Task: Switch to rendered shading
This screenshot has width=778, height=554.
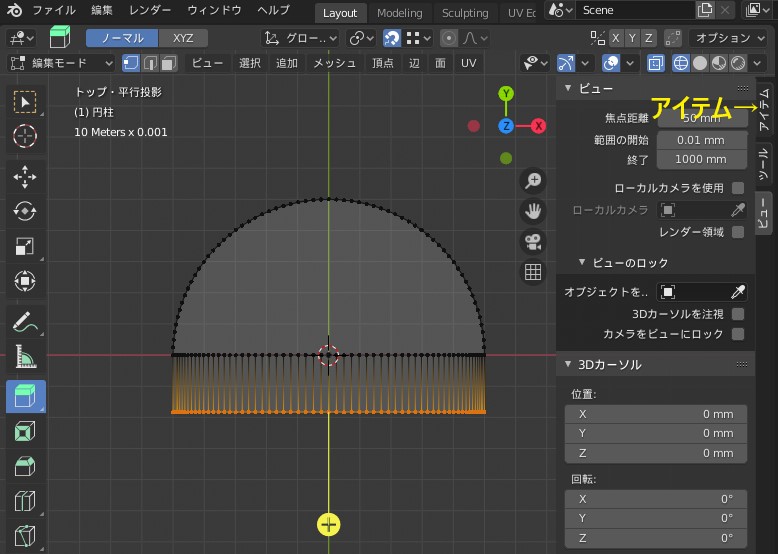Action: click(738, 63)
